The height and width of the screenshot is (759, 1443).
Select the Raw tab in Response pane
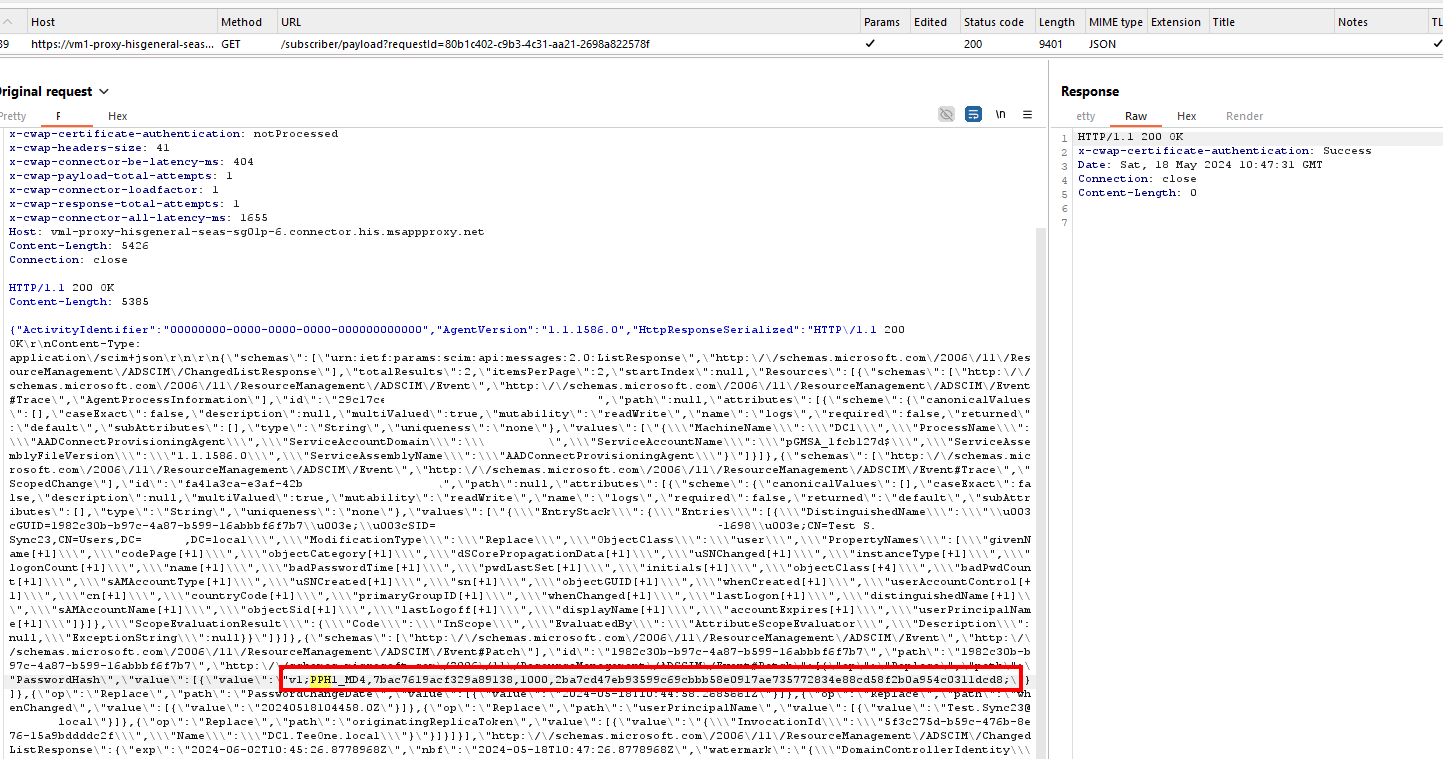pyautogui.click(x=1136, y=116)
